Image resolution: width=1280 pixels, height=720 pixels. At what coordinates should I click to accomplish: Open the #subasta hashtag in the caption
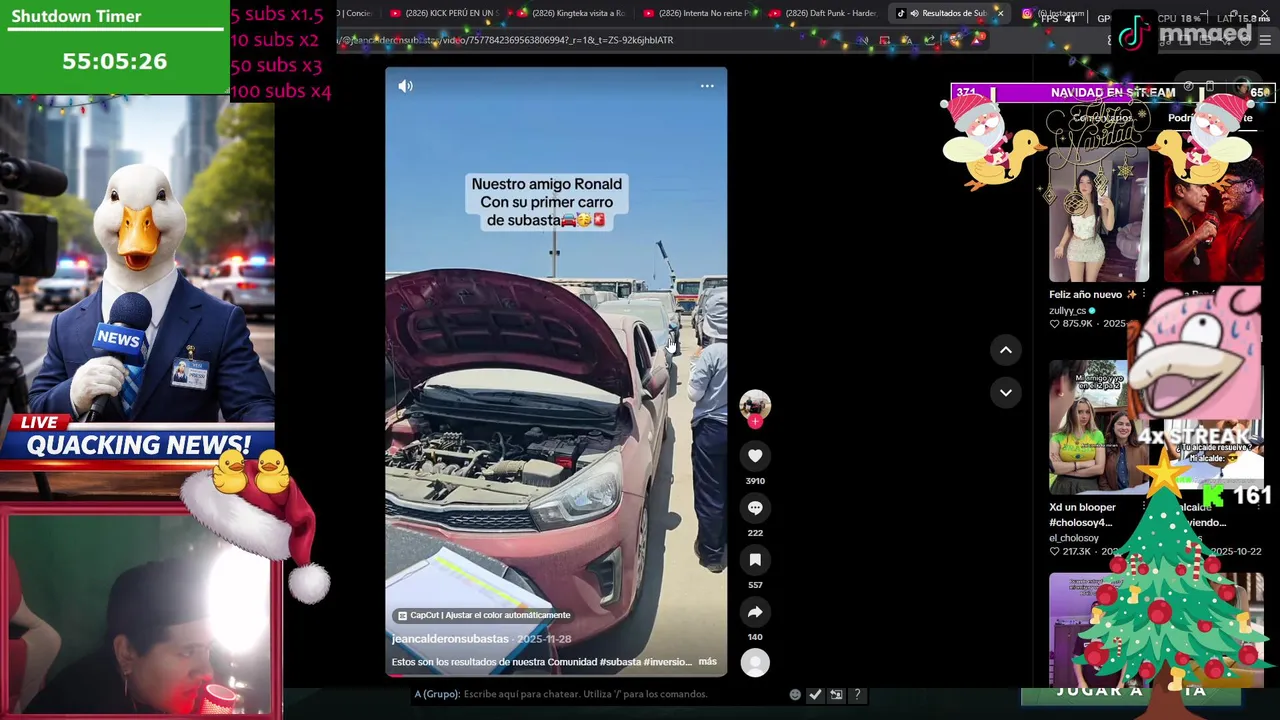pos(620,662)
